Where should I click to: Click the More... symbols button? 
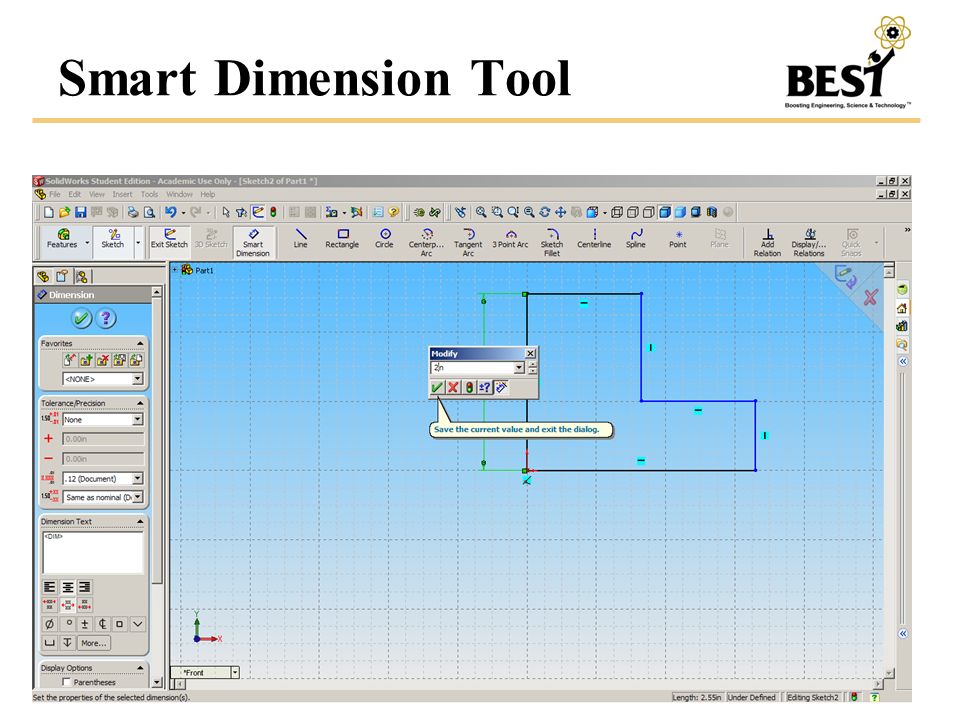94,643
